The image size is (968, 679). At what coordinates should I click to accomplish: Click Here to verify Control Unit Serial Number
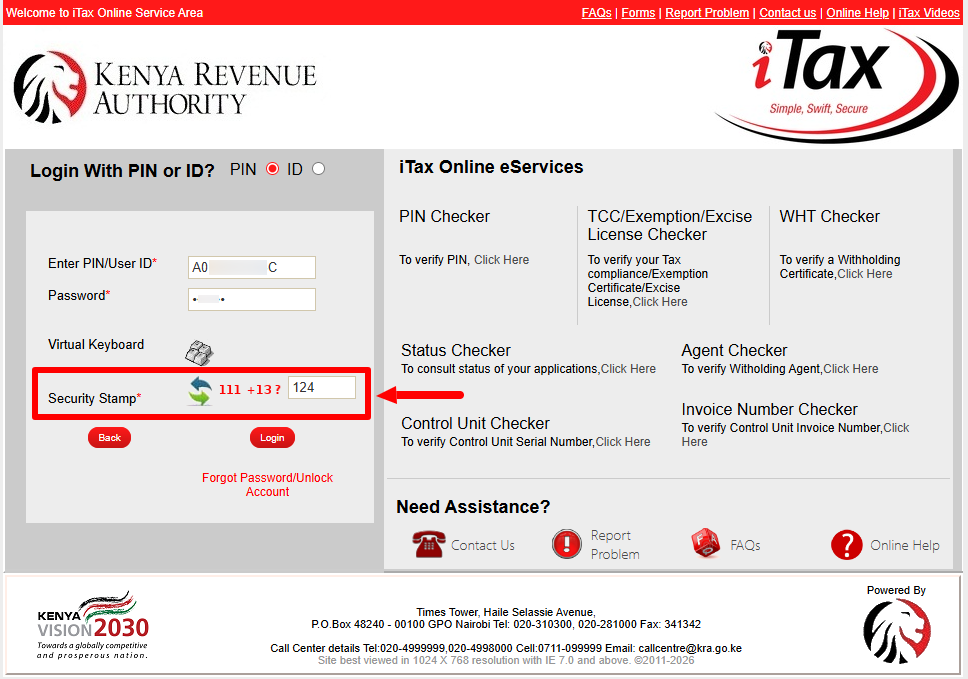tap(623, 442)
